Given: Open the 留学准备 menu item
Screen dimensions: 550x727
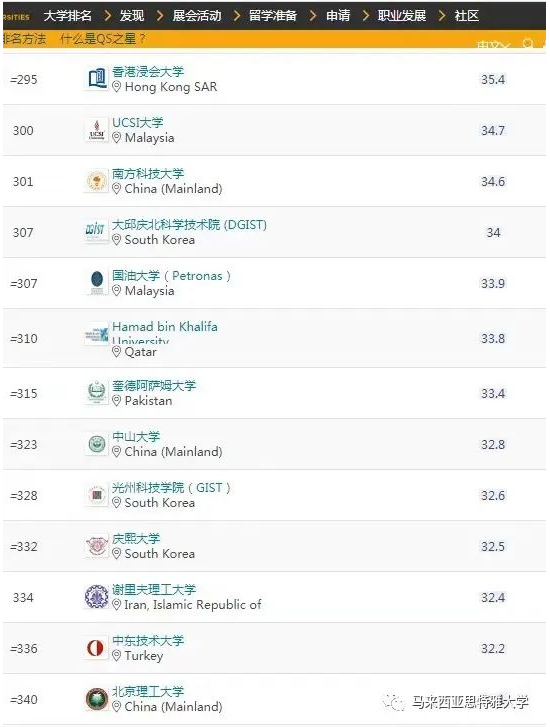Looking at the screenshot, I should point(273,16).
